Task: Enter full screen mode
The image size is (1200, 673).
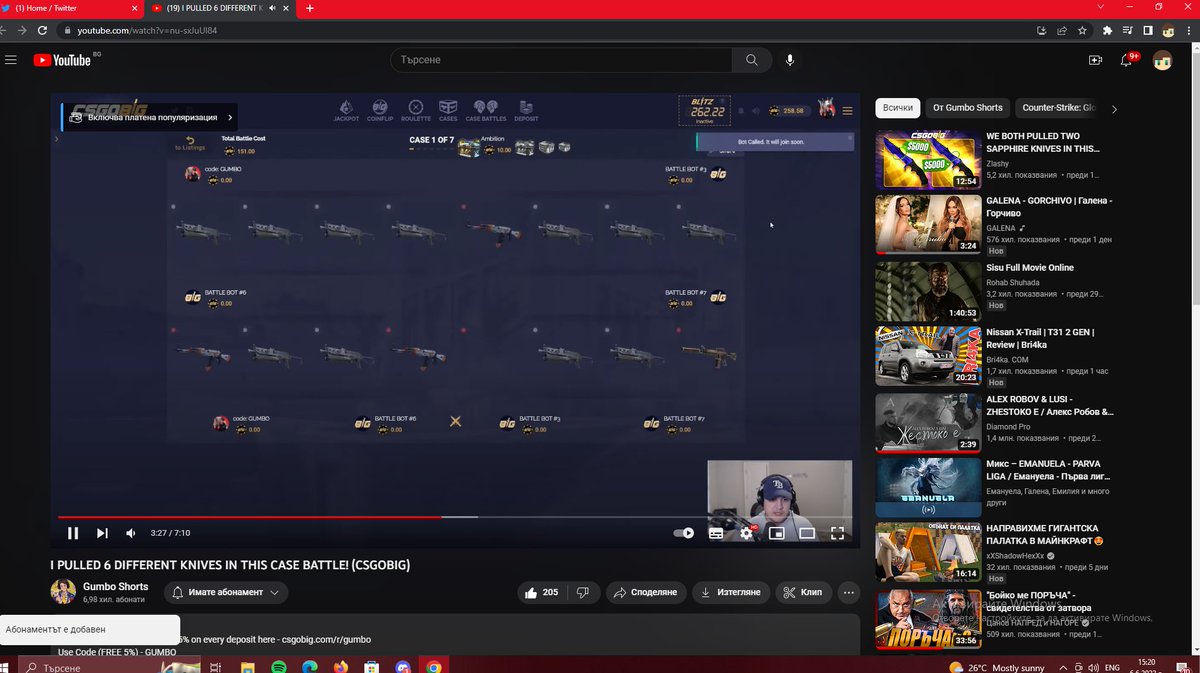Action: click(x=838, y=533)
